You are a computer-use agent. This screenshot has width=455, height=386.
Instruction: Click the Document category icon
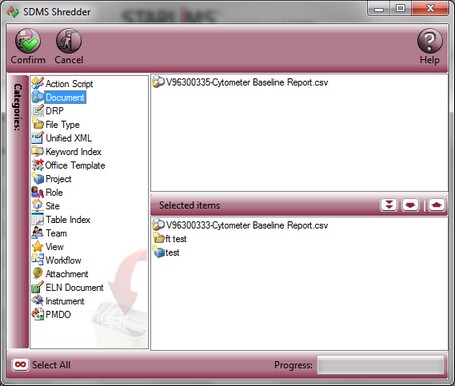(x=38, y=97)
